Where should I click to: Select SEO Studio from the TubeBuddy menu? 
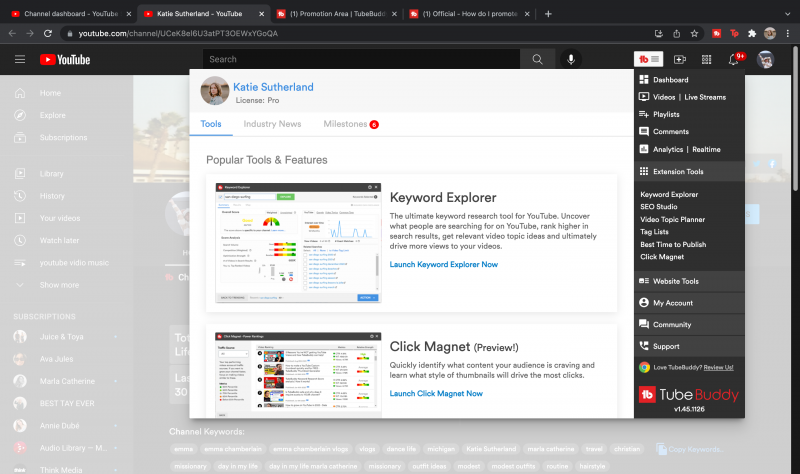point(659,206)
